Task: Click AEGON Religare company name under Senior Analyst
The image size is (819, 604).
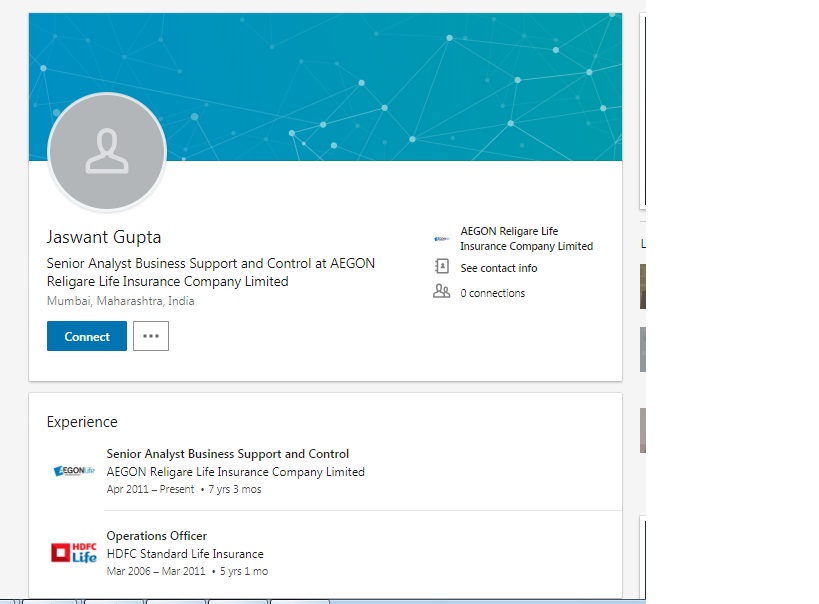Action: coord(236,472)
